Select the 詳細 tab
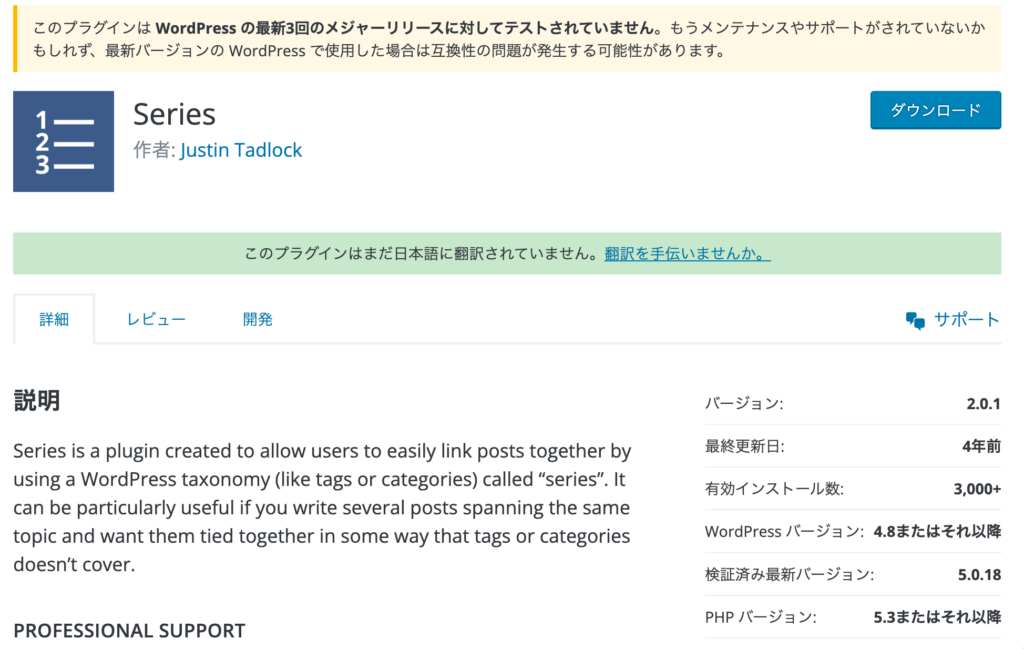The image size is (1024, 649). point(54,319)
